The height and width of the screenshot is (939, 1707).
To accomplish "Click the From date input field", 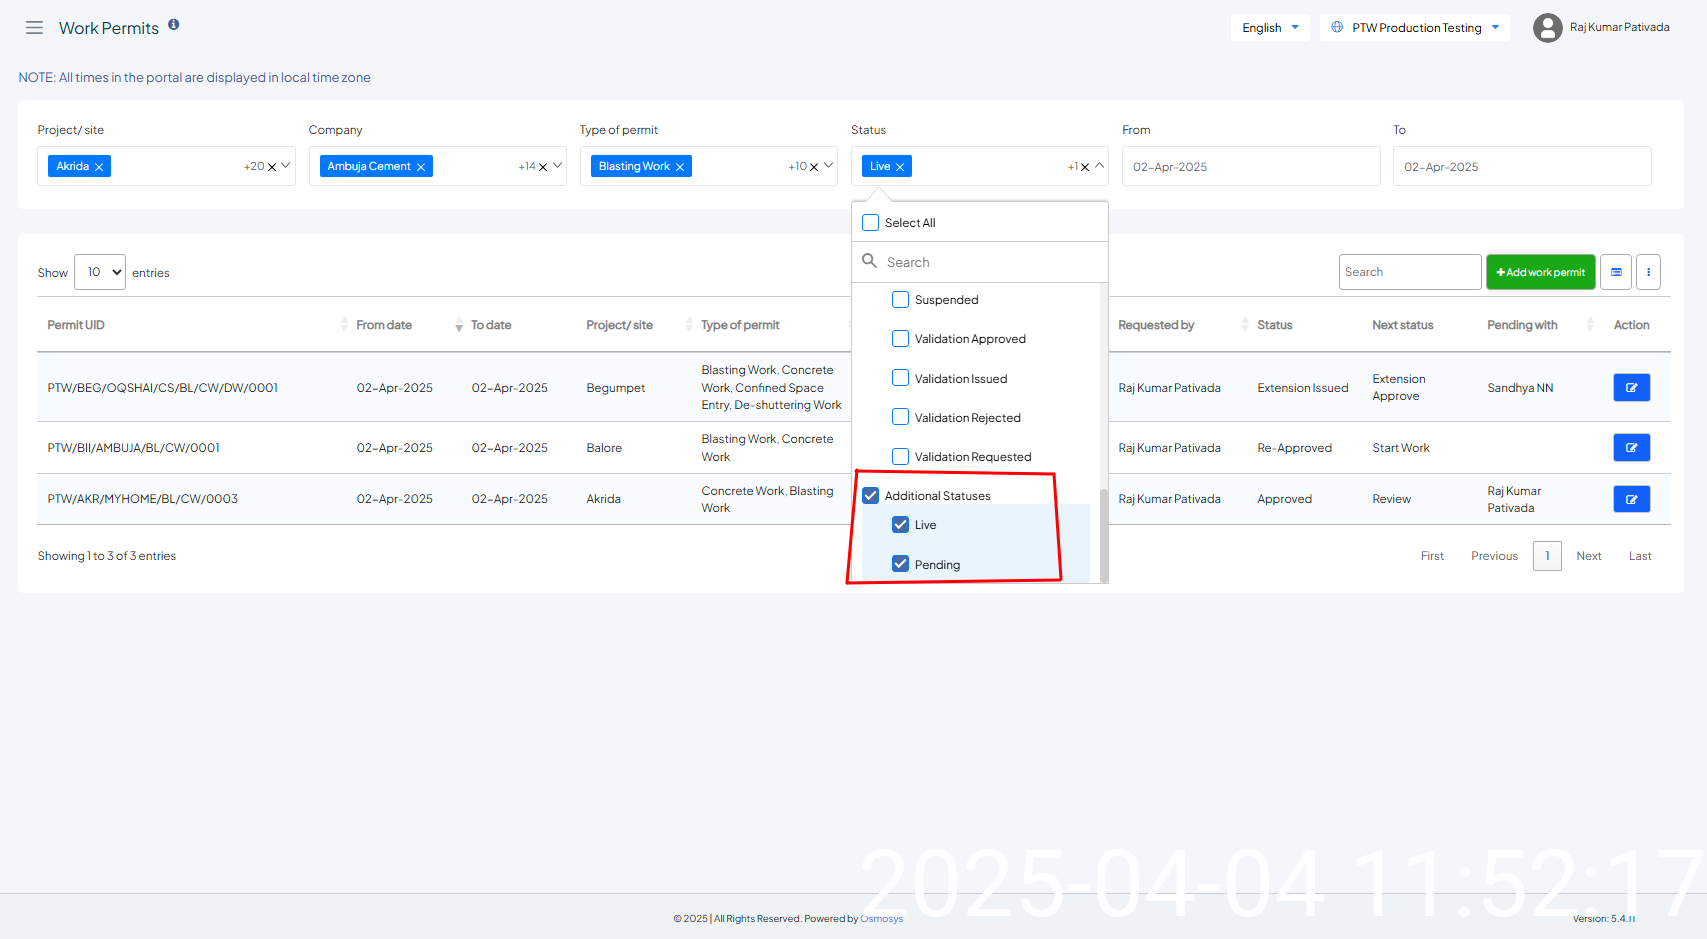I will (x=1250, y=167).
